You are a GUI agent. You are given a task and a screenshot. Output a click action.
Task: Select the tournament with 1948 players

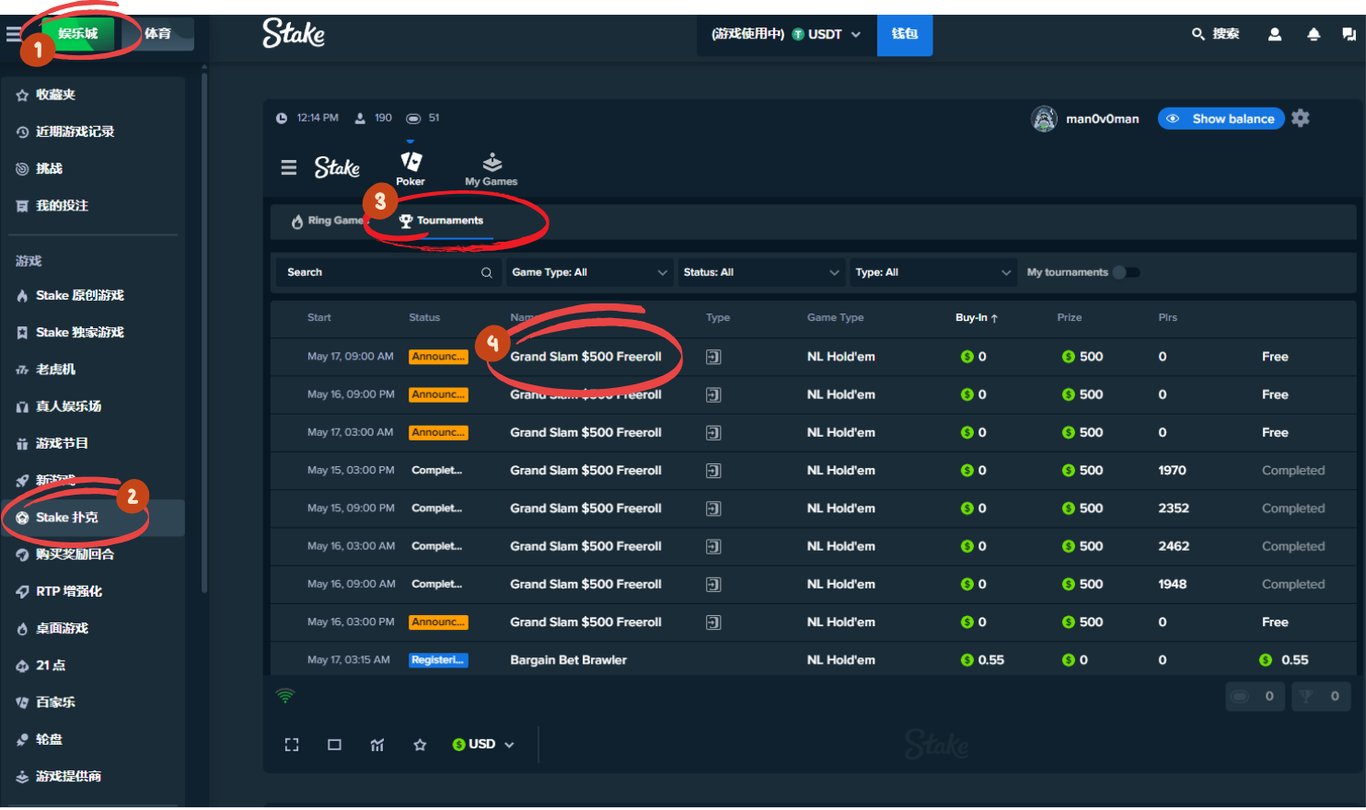coord(813,585)
